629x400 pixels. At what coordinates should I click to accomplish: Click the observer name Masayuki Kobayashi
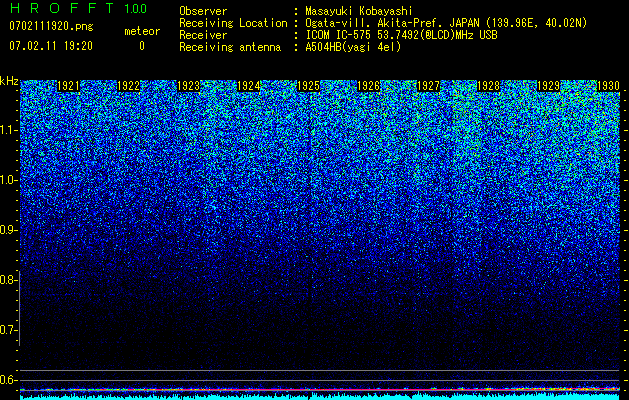click(x=359, y=11)
